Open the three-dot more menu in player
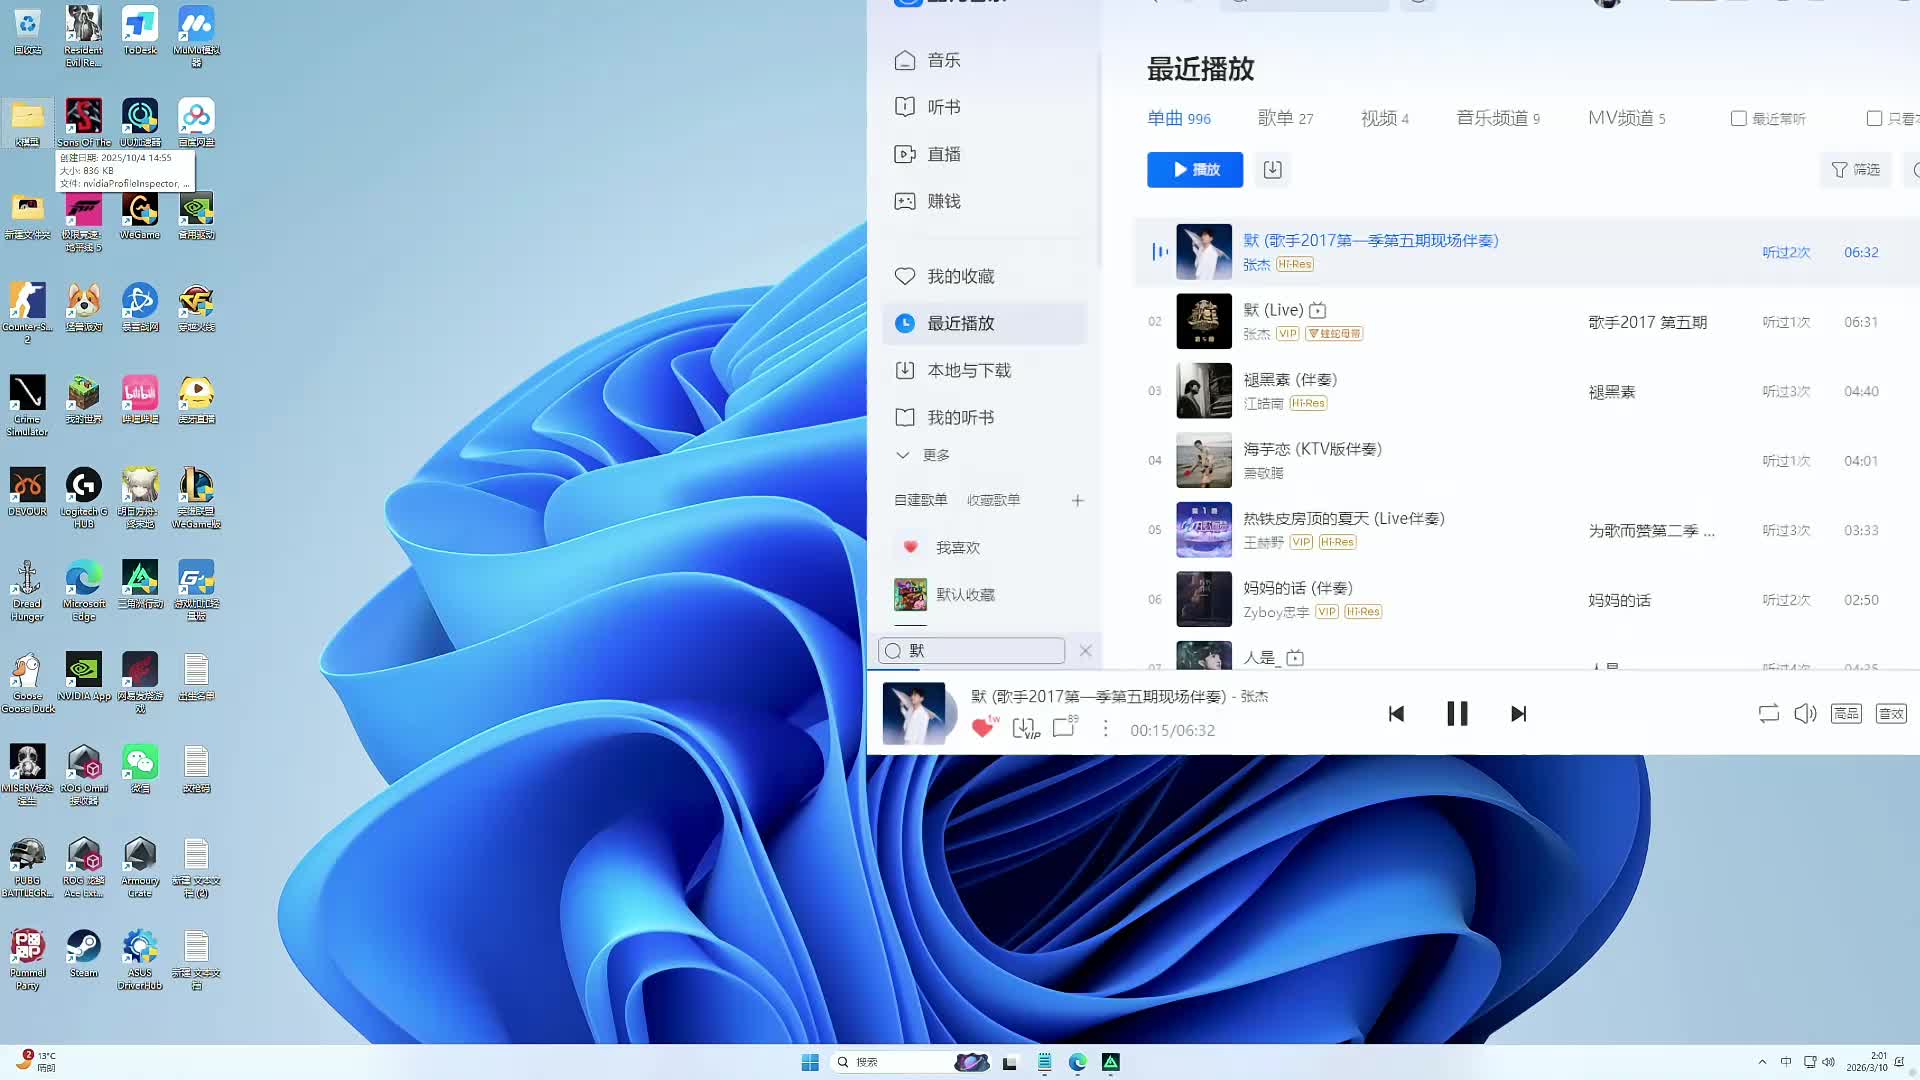This screenshot has height=1080, width=1920. point(1105,729)
